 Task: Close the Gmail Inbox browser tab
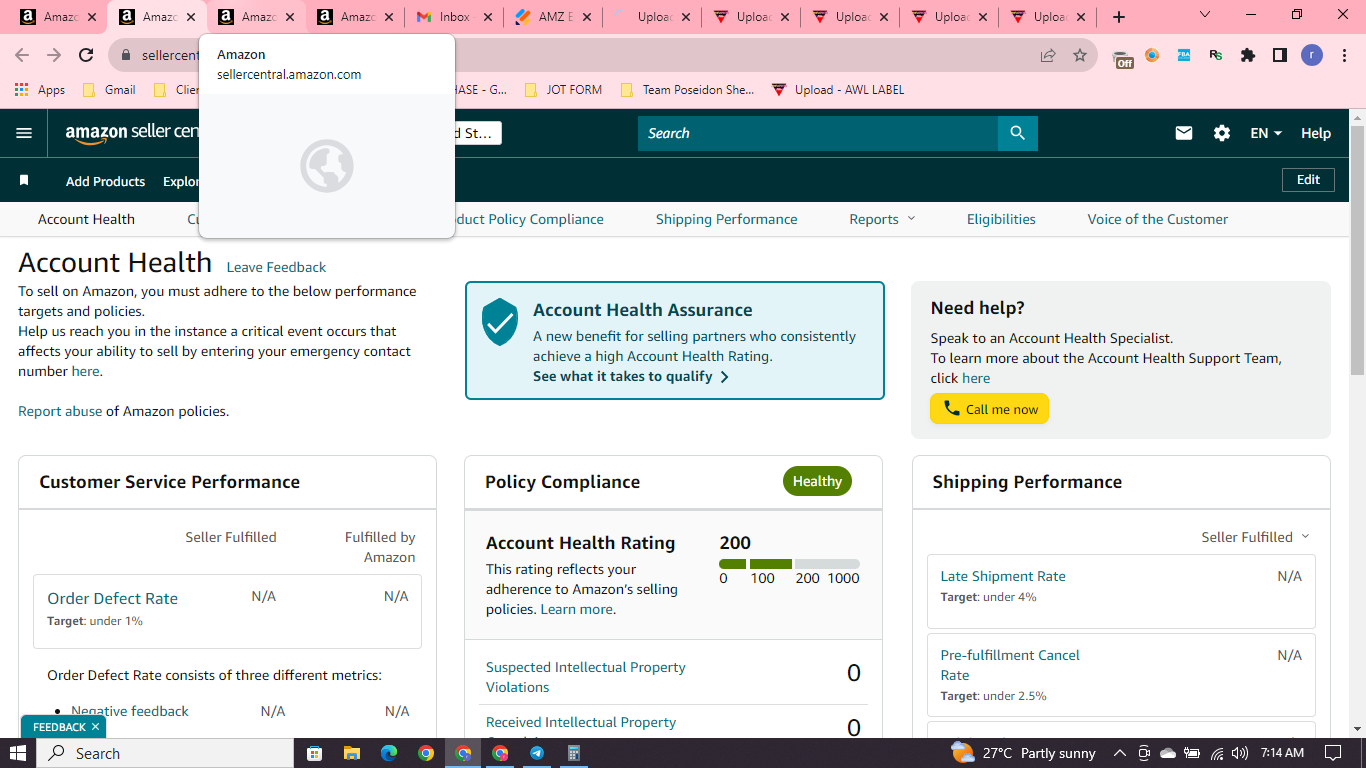[488, 17]
